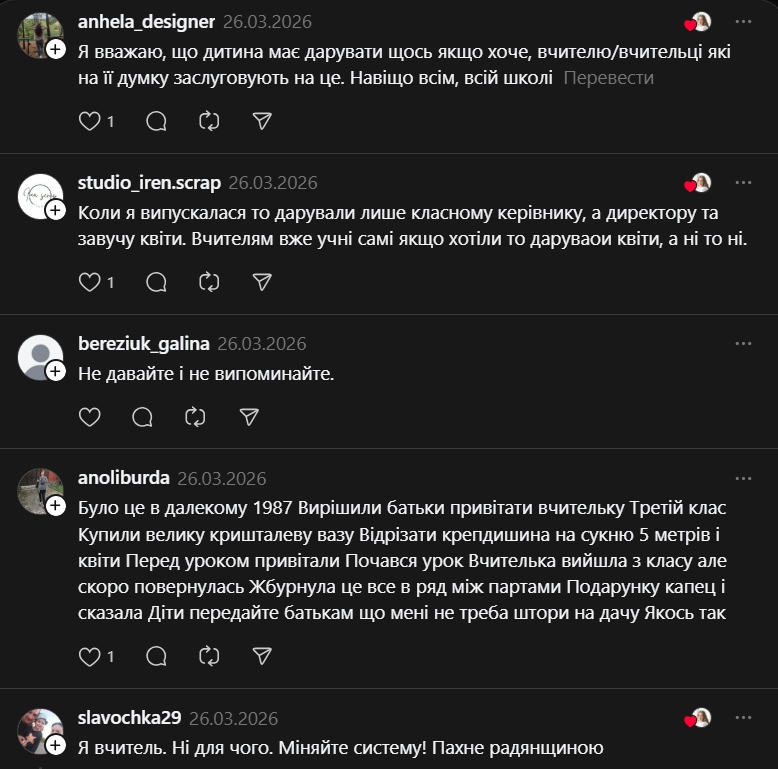
Task: Click the author-liked badge on slavochka29's comment
Action: click(697, 719)
